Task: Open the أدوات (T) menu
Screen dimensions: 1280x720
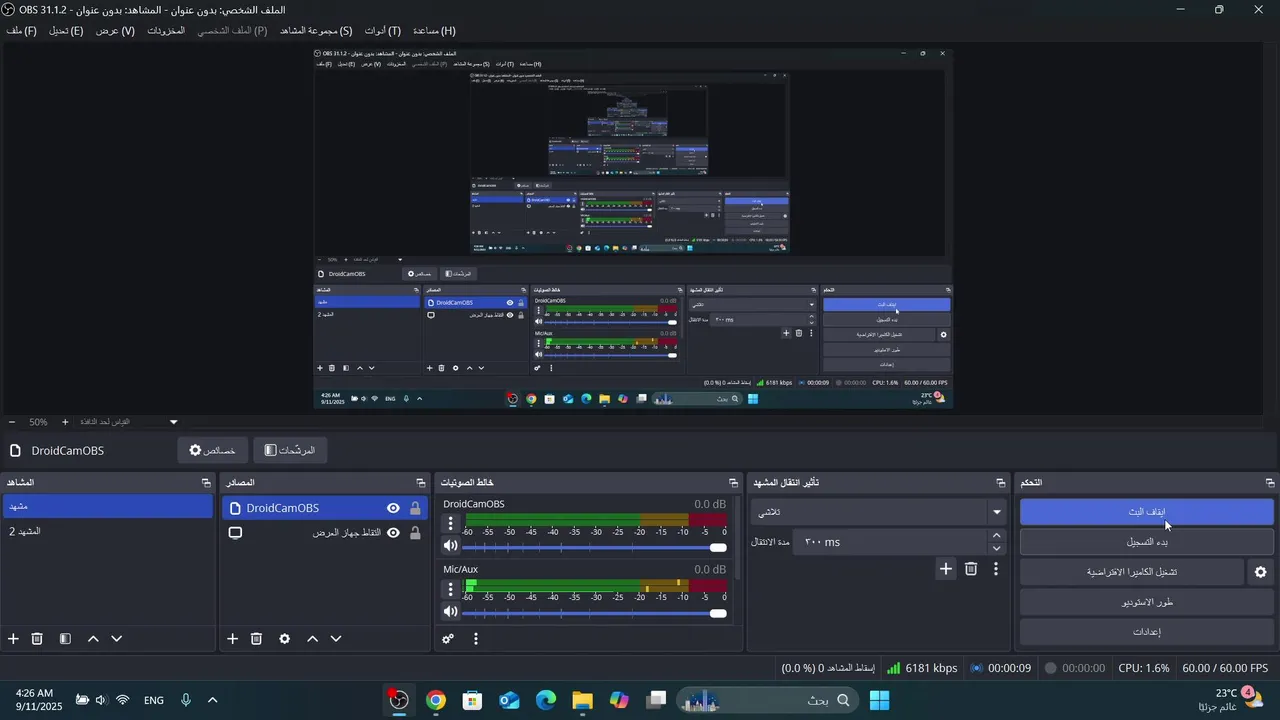Action: [x=382, y=31]
